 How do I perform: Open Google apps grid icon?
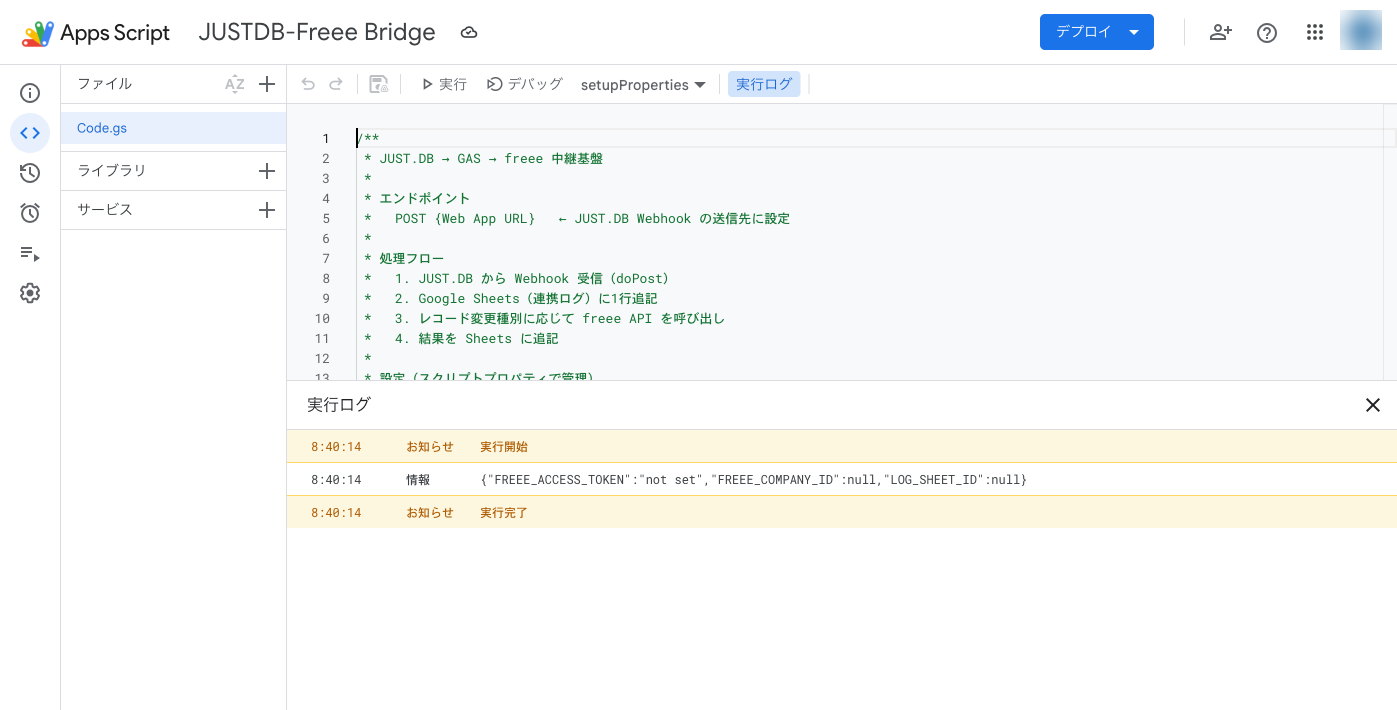click(x=1315, y=32)
